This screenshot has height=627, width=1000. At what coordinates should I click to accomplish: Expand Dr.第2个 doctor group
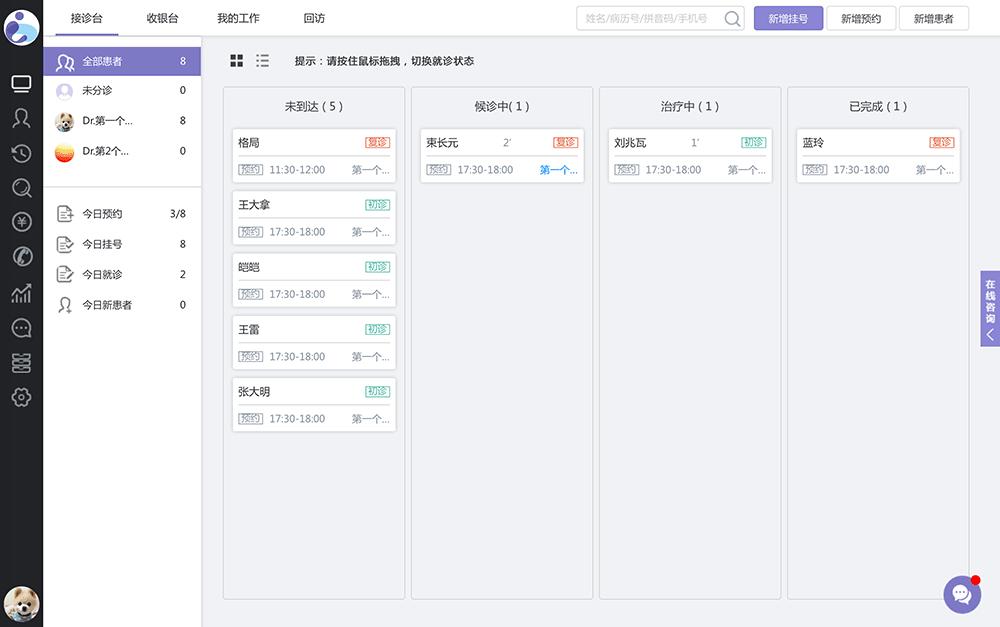[x=121, y=152]
